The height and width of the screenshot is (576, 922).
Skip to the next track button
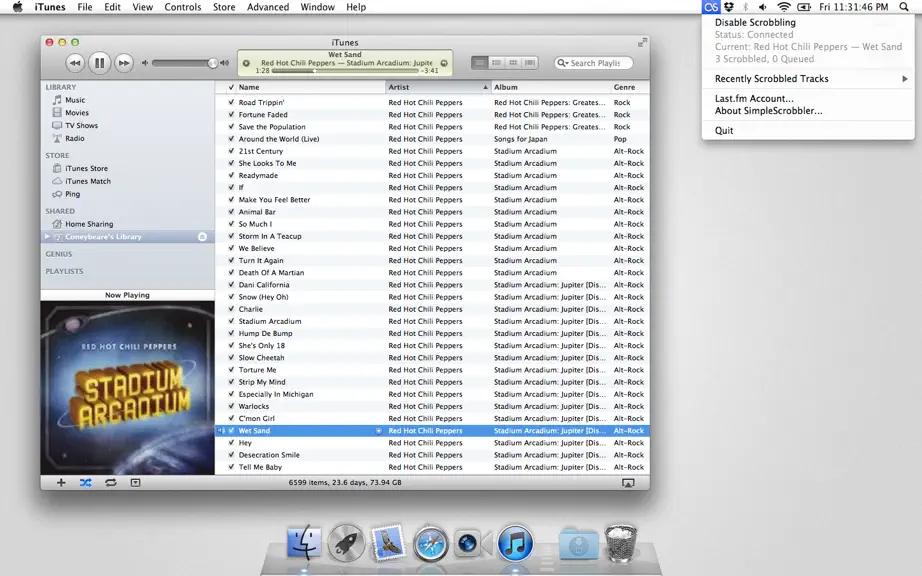(123, 63)
